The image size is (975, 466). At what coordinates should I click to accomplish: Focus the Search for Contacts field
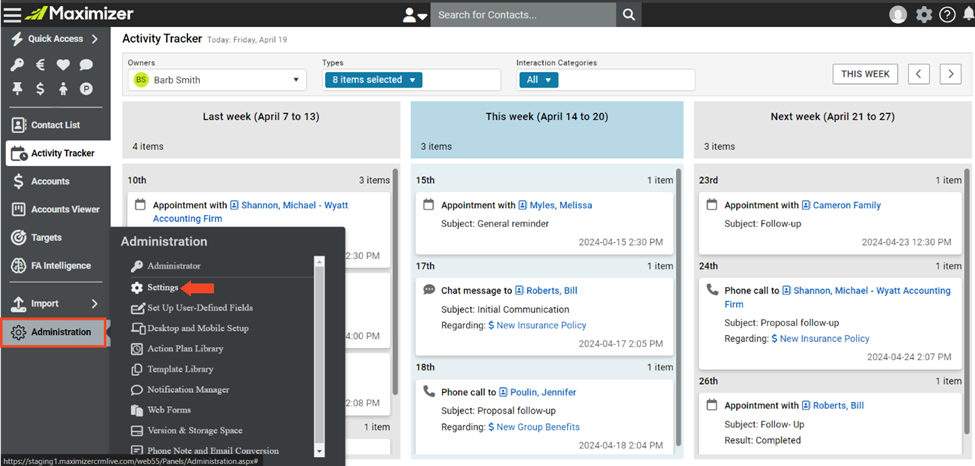523,14
